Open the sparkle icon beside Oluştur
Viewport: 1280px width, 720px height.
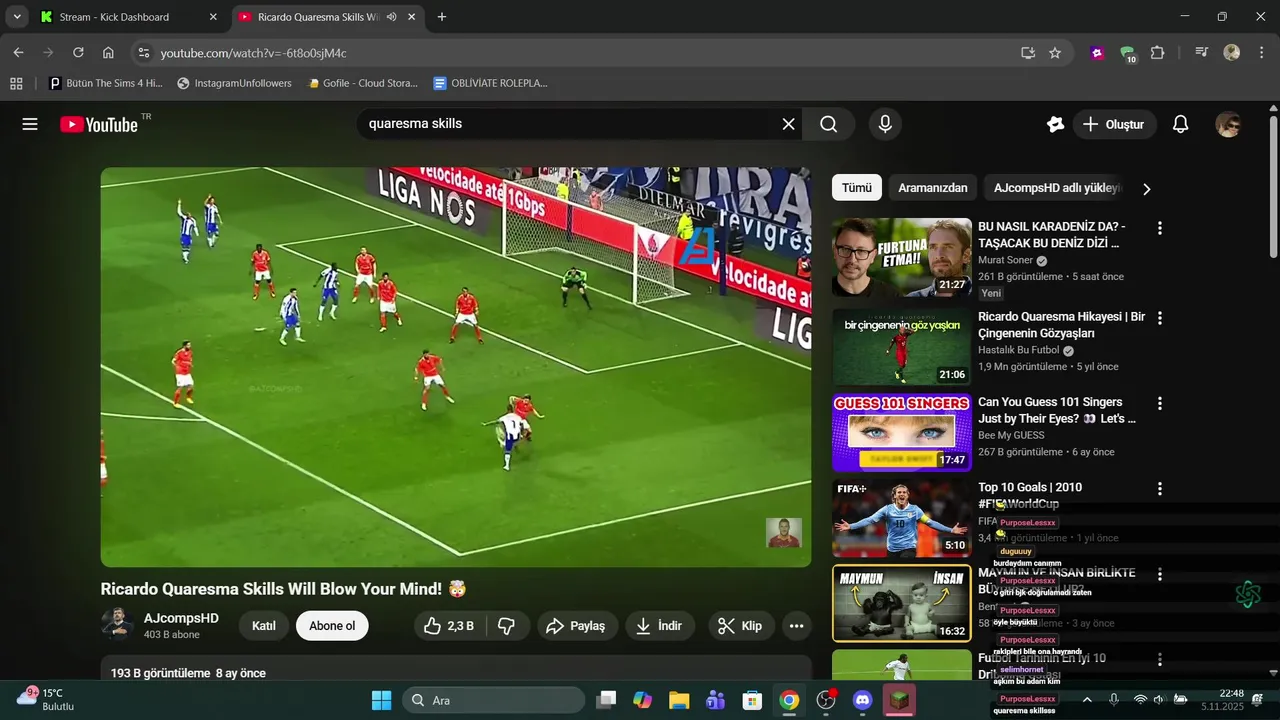click(1055, 124)
